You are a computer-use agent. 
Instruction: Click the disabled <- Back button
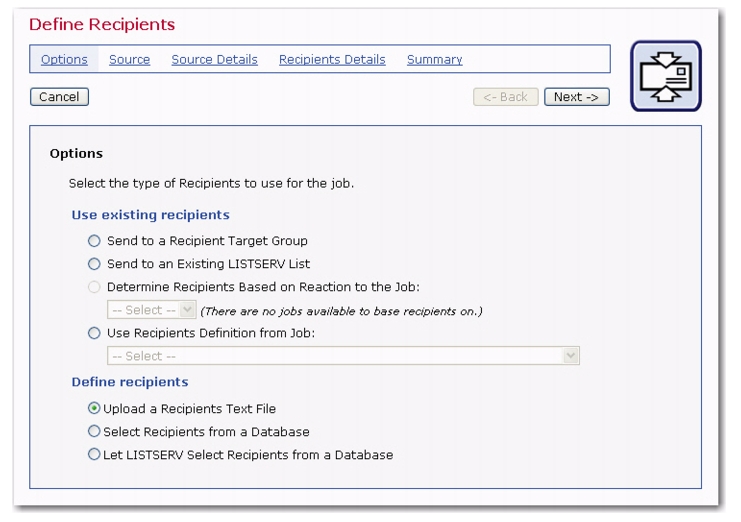coord(506,97)
